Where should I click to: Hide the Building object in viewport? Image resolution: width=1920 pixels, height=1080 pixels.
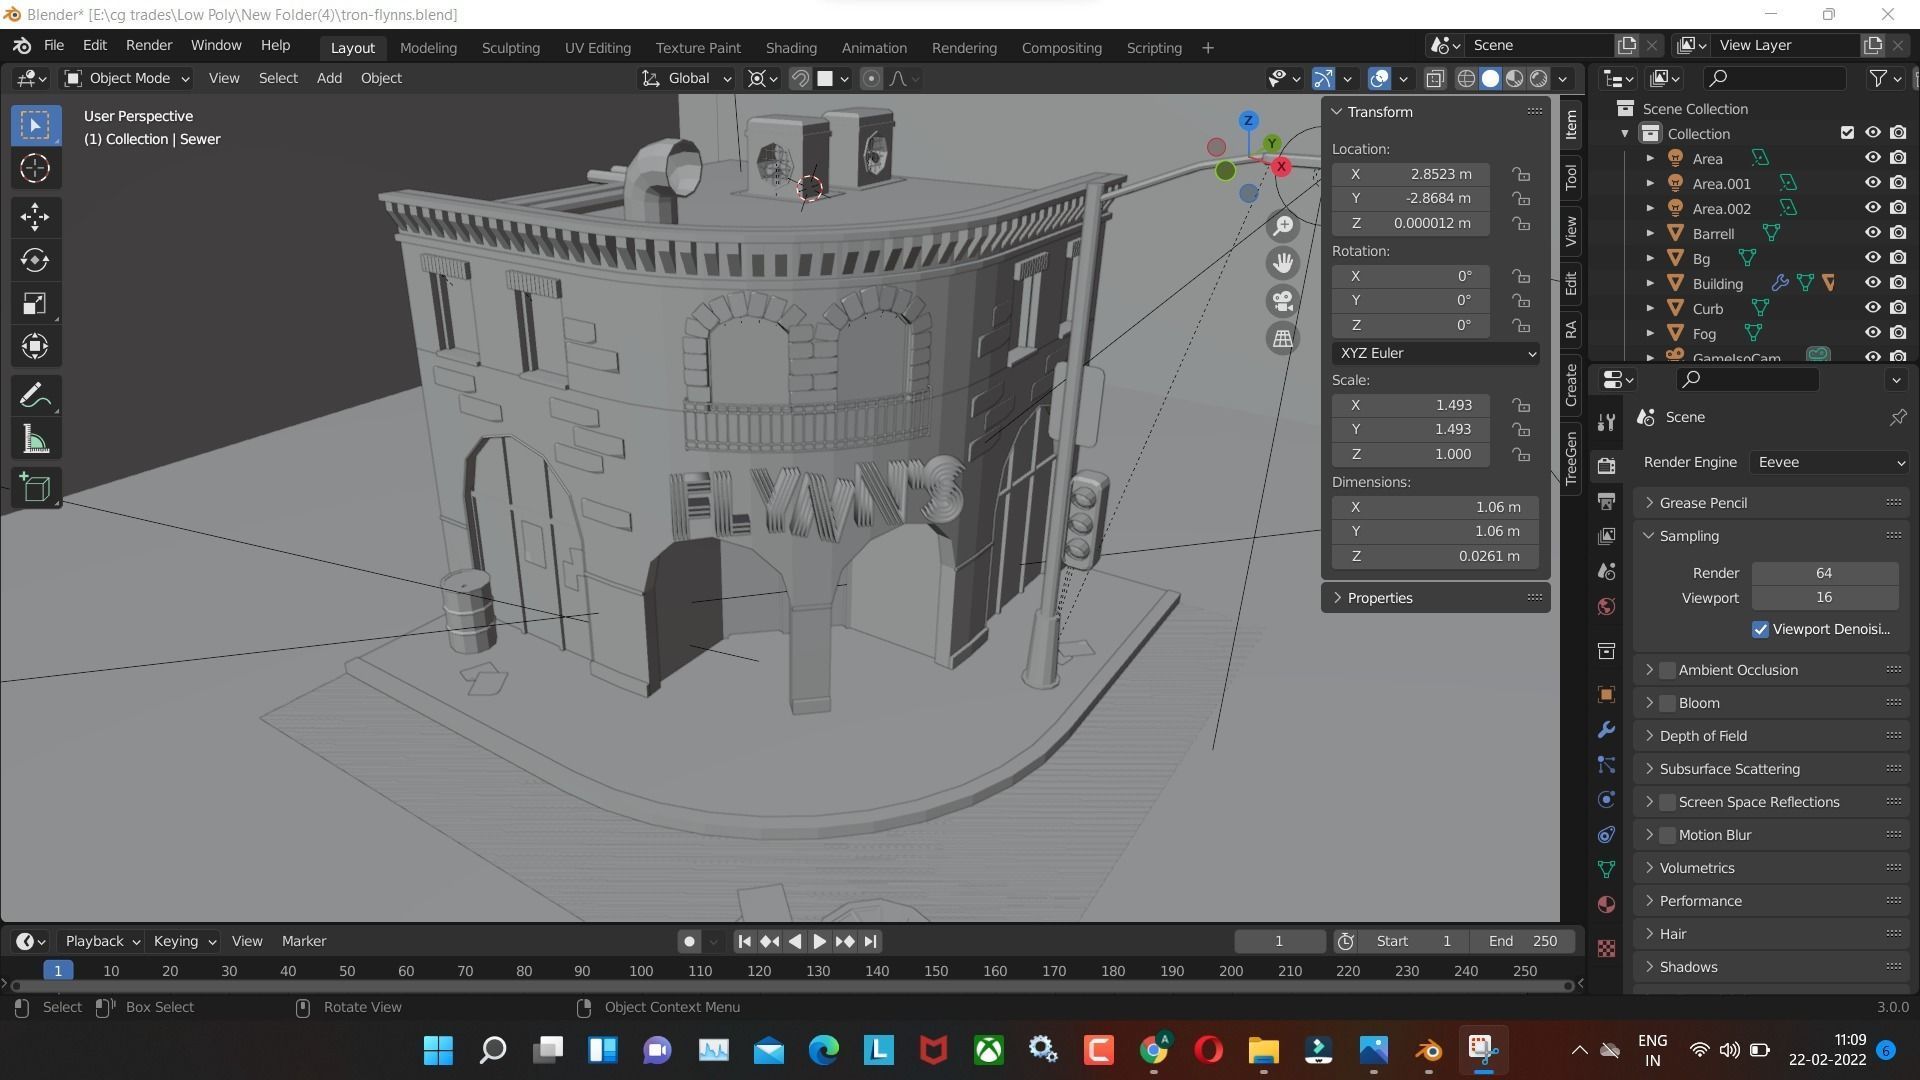[1872, 283]
